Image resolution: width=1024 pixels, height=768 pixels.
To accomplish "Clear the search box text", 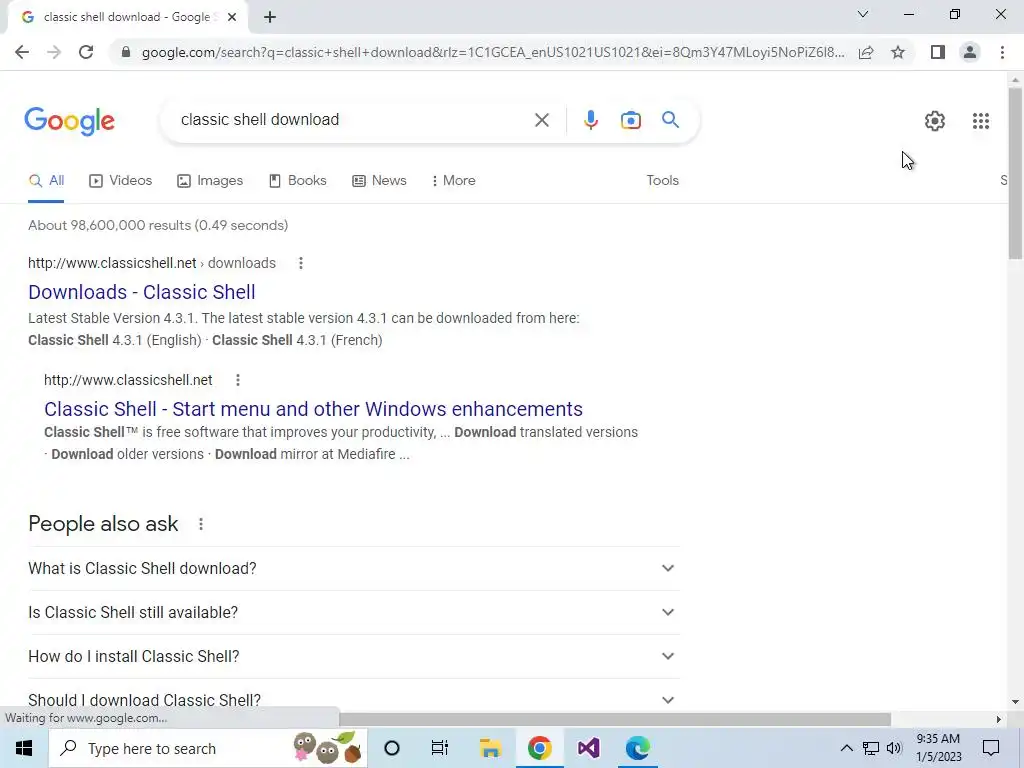I will 541,120.
